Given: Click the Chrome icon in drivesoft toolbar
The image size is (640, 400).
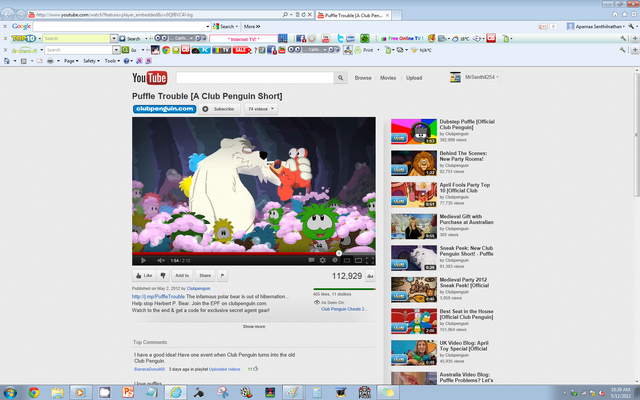Looking at the screenshot, I should tap(166, 50).
